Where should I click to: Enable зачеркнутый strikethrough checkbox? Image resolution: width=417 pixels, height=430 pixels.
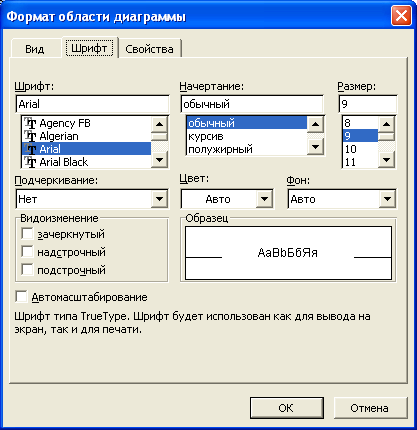click(x=27, y=234)
